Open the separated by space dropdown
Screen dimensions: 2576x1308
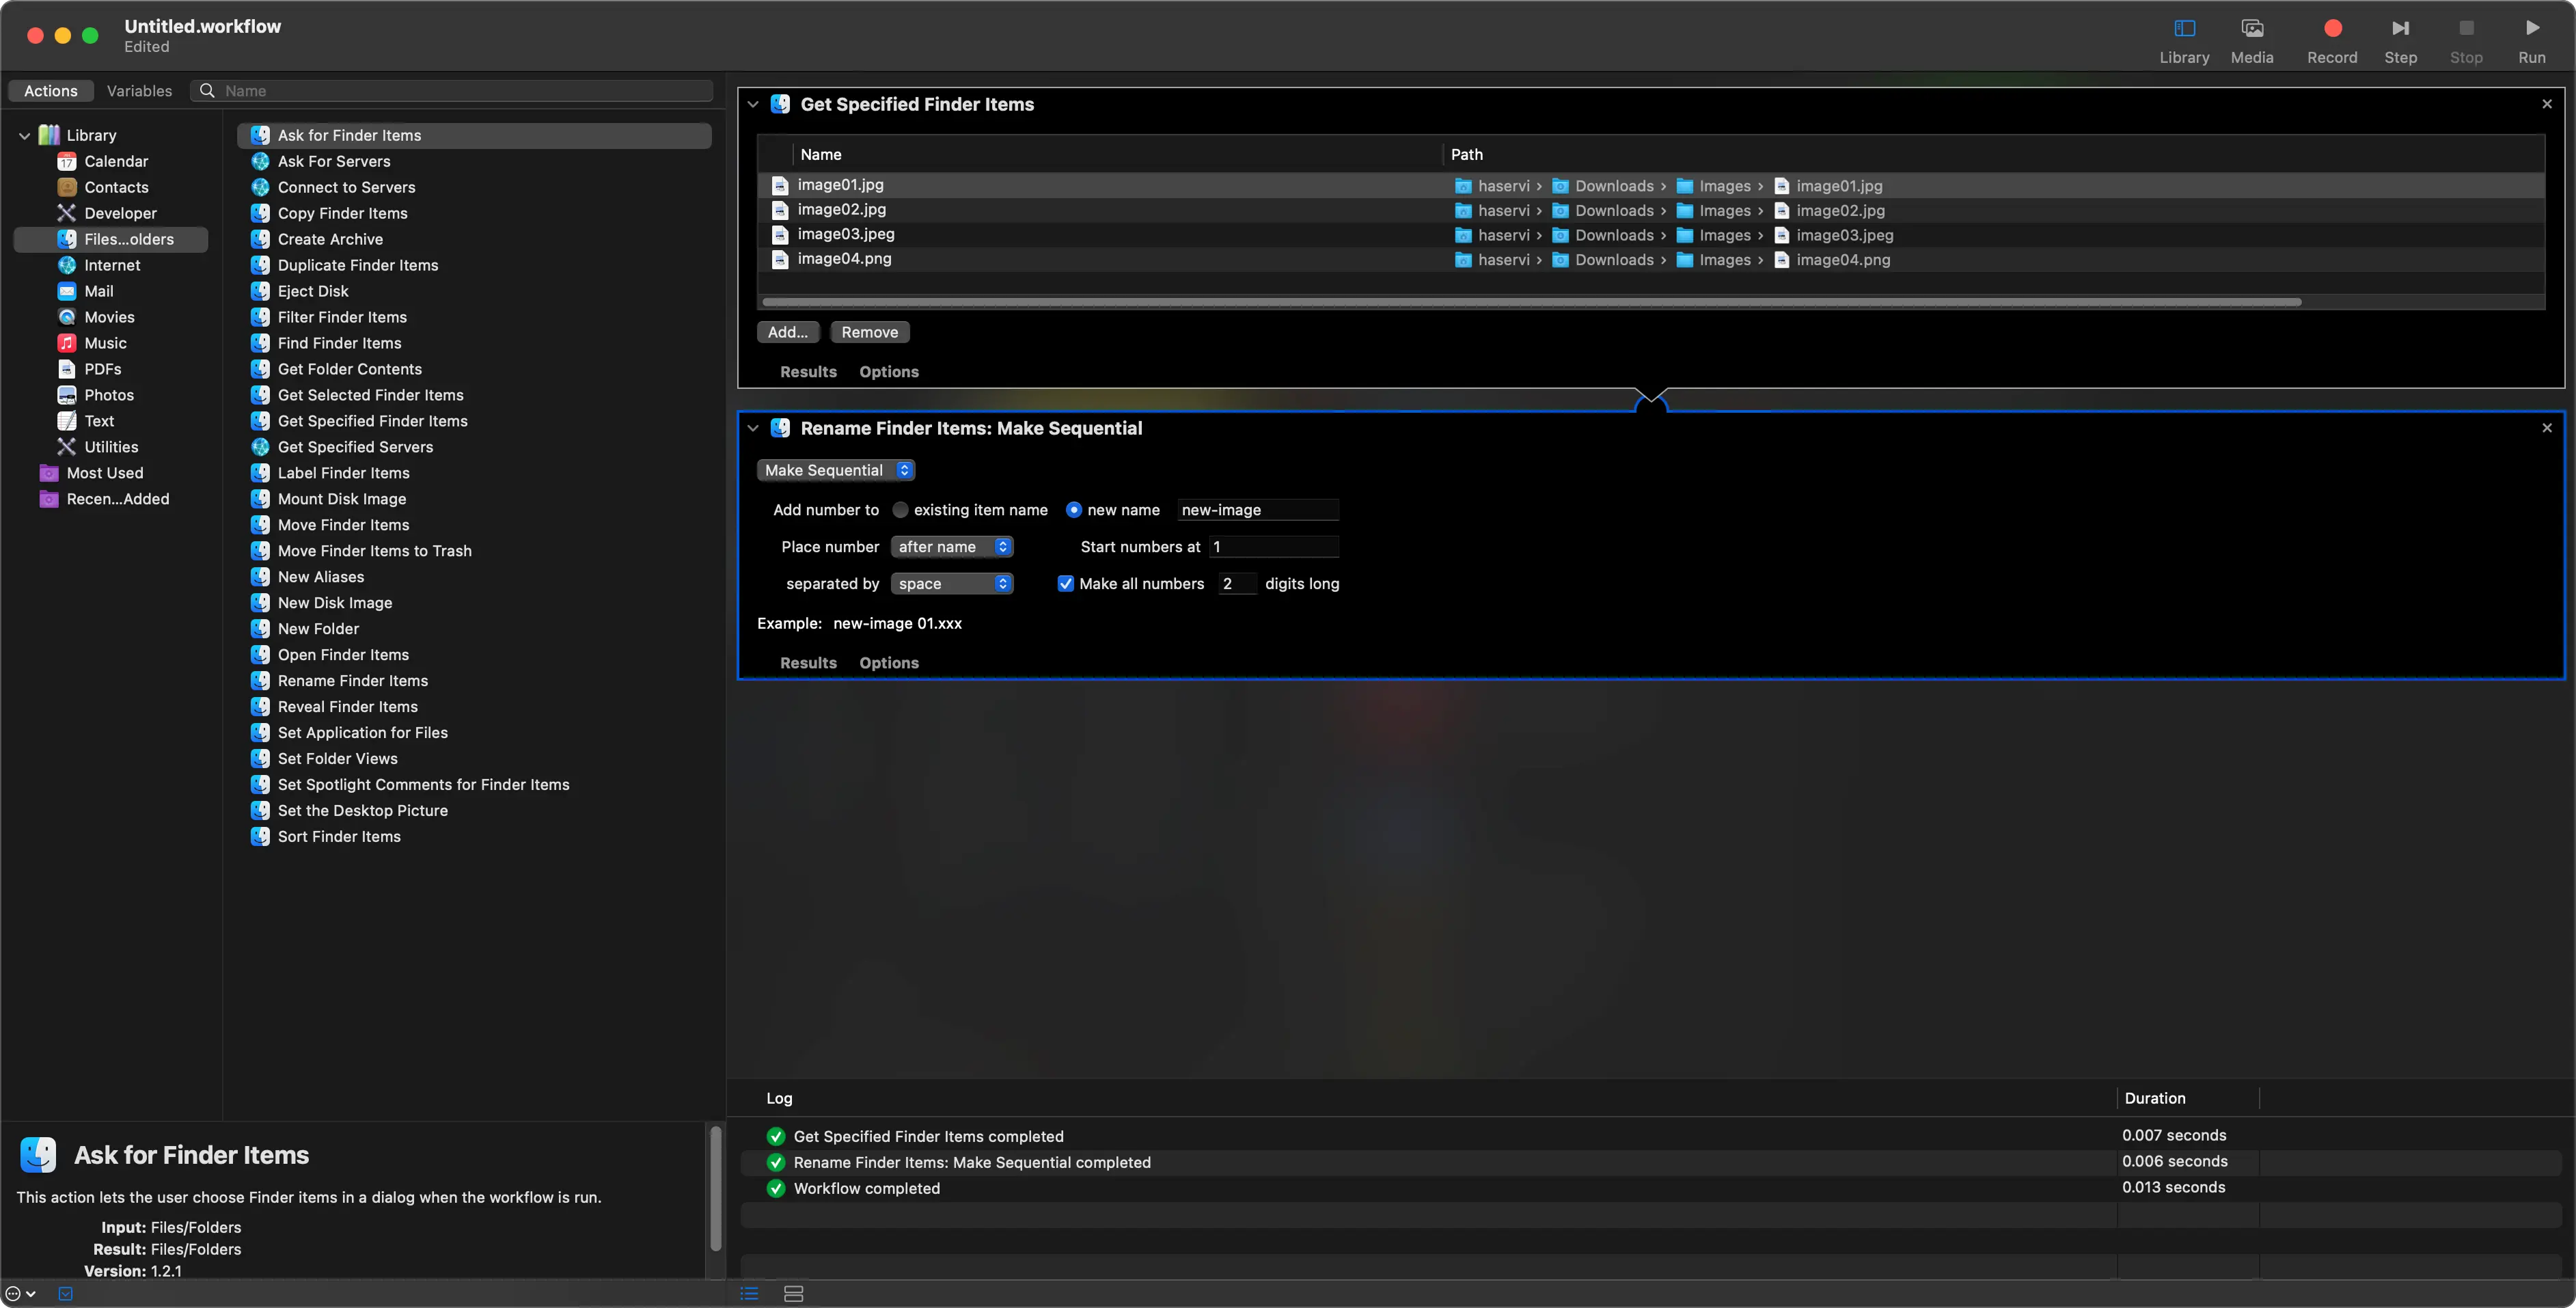(951, 584)
